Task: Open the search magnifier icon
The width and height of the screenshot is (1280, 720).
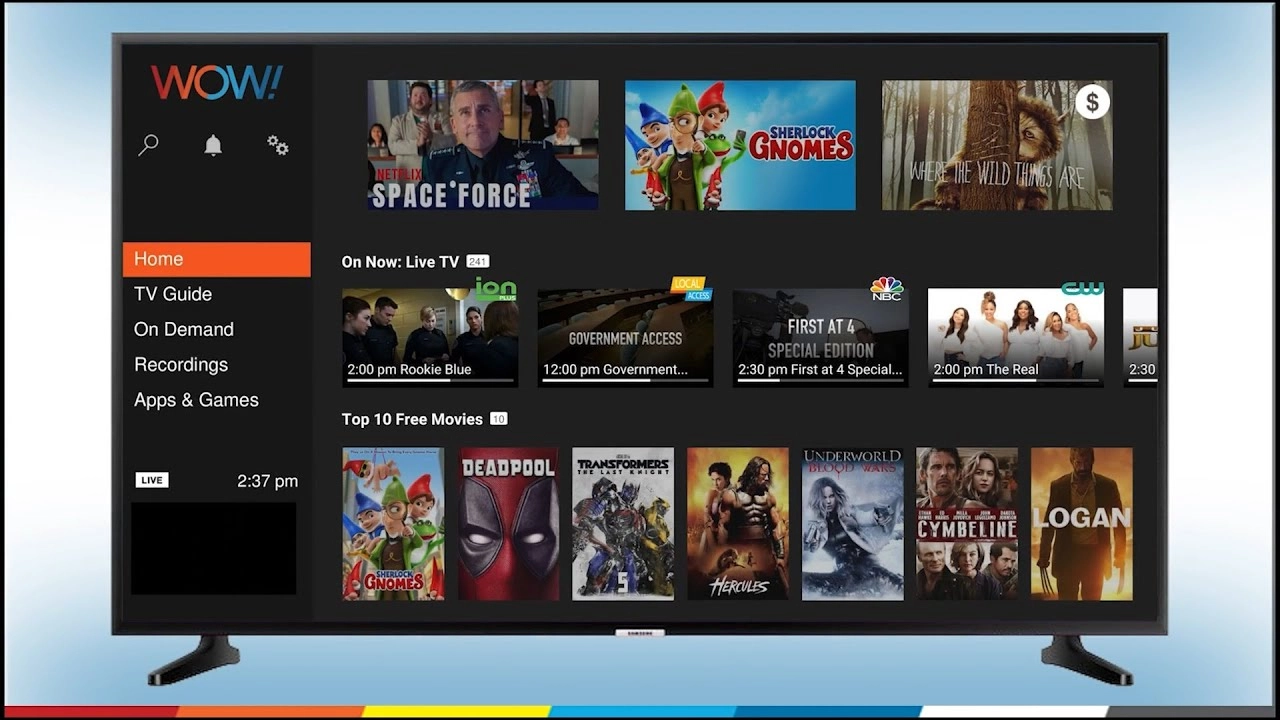Action: click(148, 146)
